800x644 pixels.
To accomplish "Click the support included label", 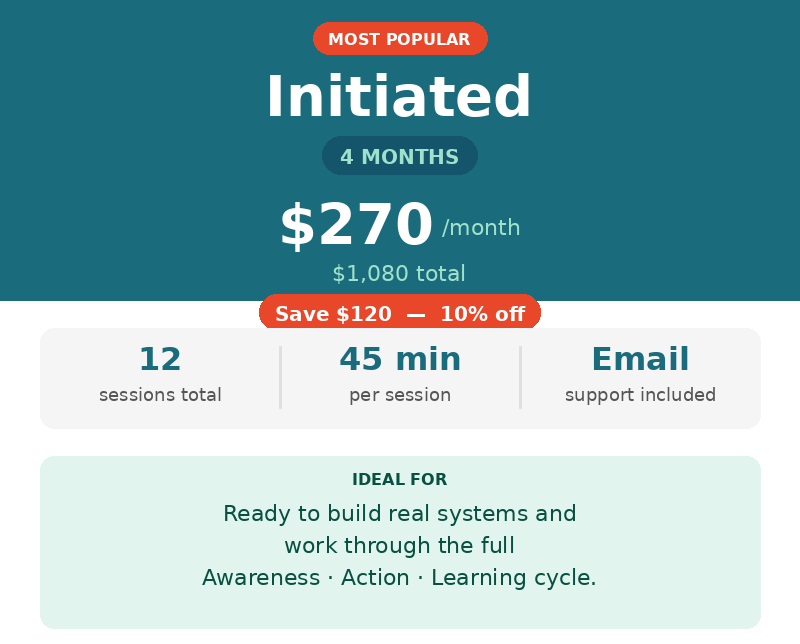I will coord(640,395).
